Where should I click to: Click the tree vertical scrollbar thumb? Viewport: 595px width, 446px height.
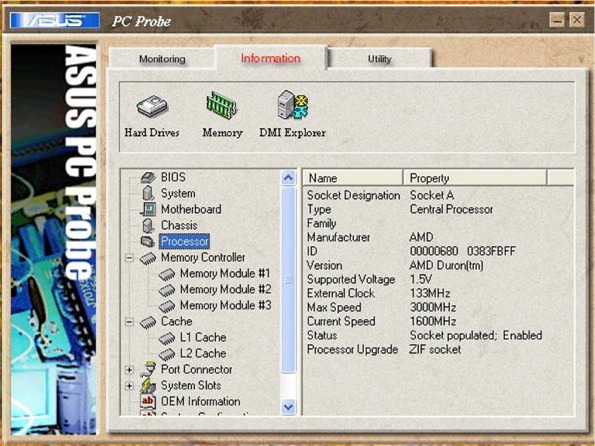coord(288,279)
